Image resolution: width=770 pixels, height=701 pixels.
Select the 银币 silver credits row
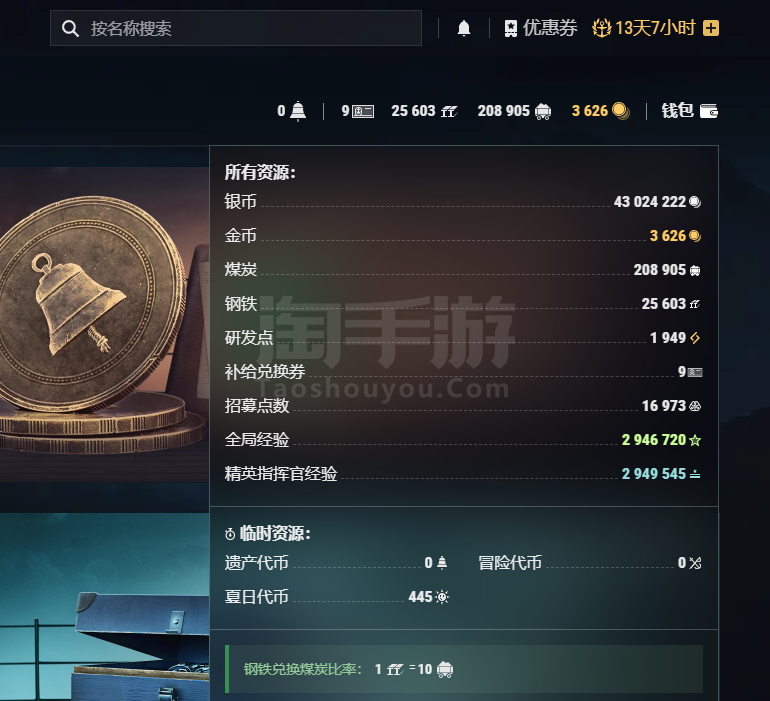click(x=463, y=201)
